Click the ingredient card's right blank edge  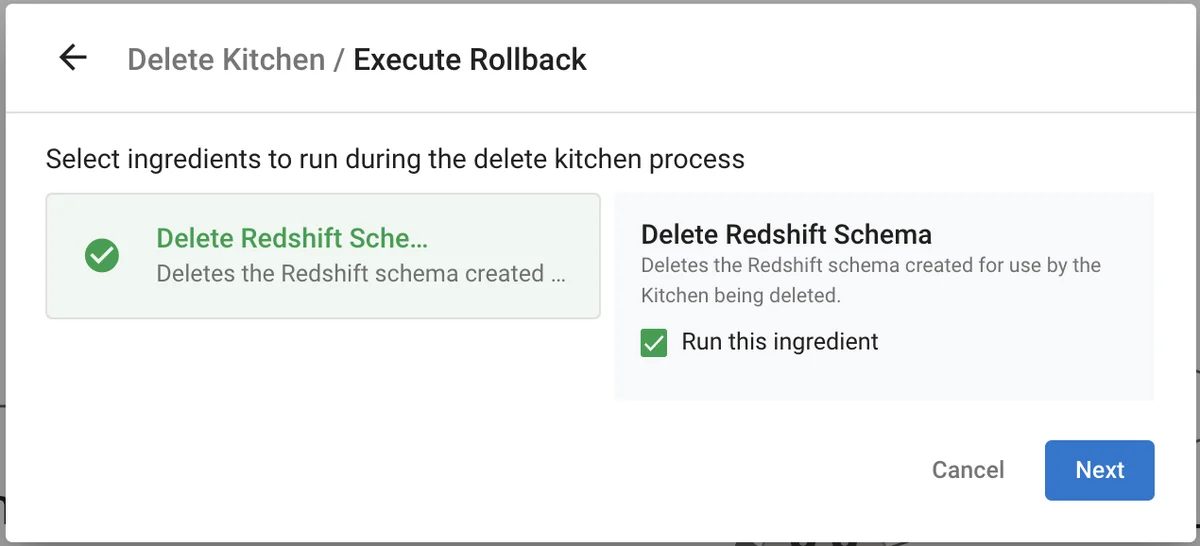[588, 256]
